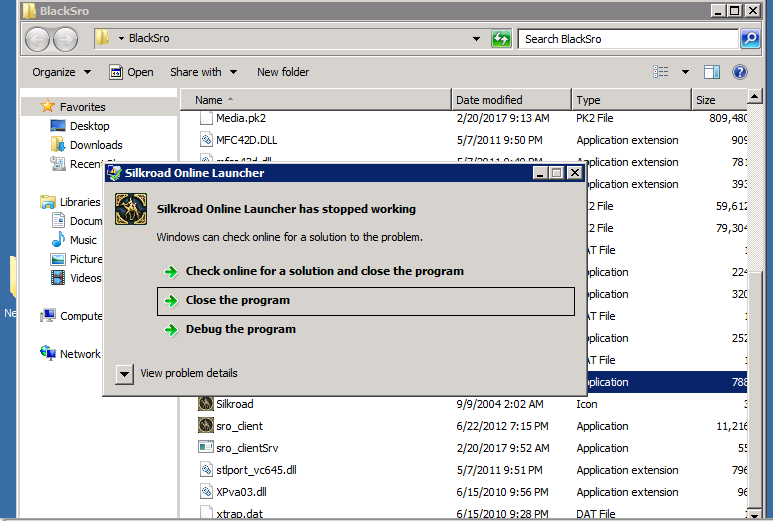
Task: Open the Organize dropdown menu
Action: click(62, 72)
